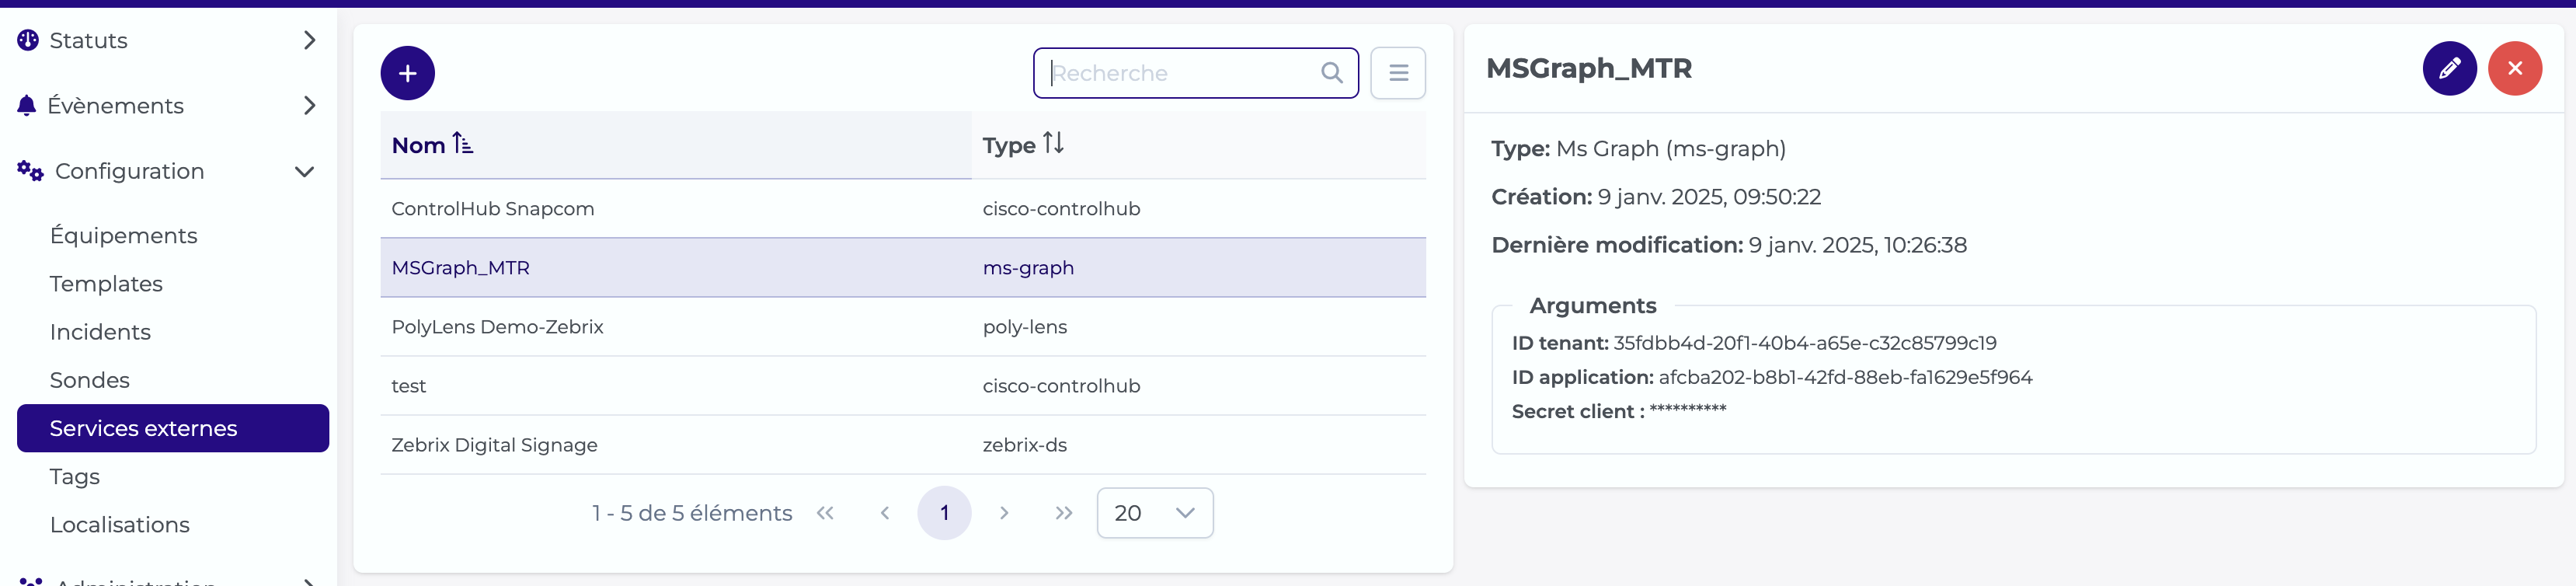
Task: Go to last page double-chevron
Action: pos(1063,513)
